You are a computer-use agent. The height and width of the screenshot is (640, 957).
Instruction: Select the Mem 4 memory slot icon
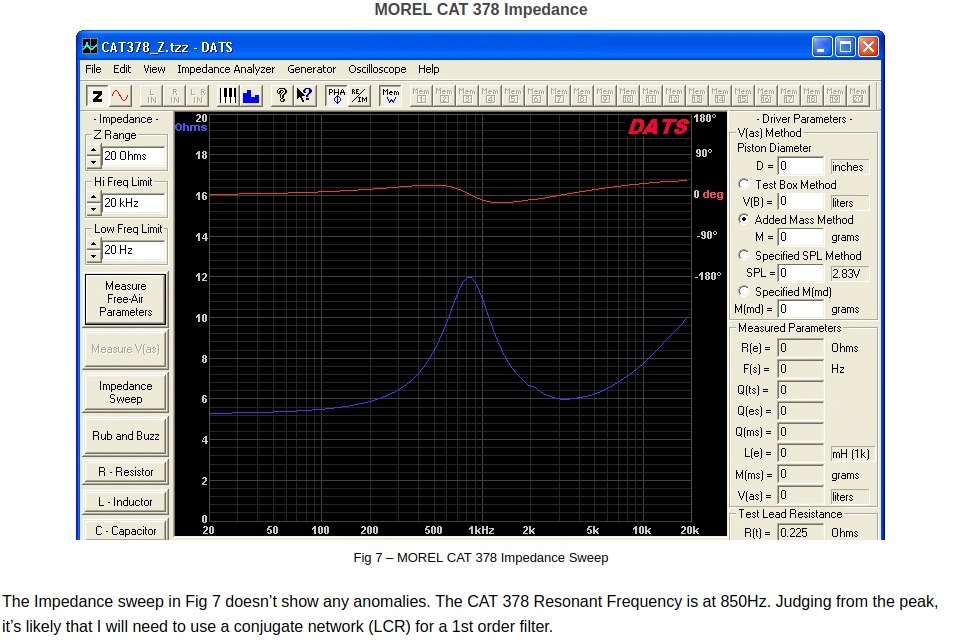(490, 96)
